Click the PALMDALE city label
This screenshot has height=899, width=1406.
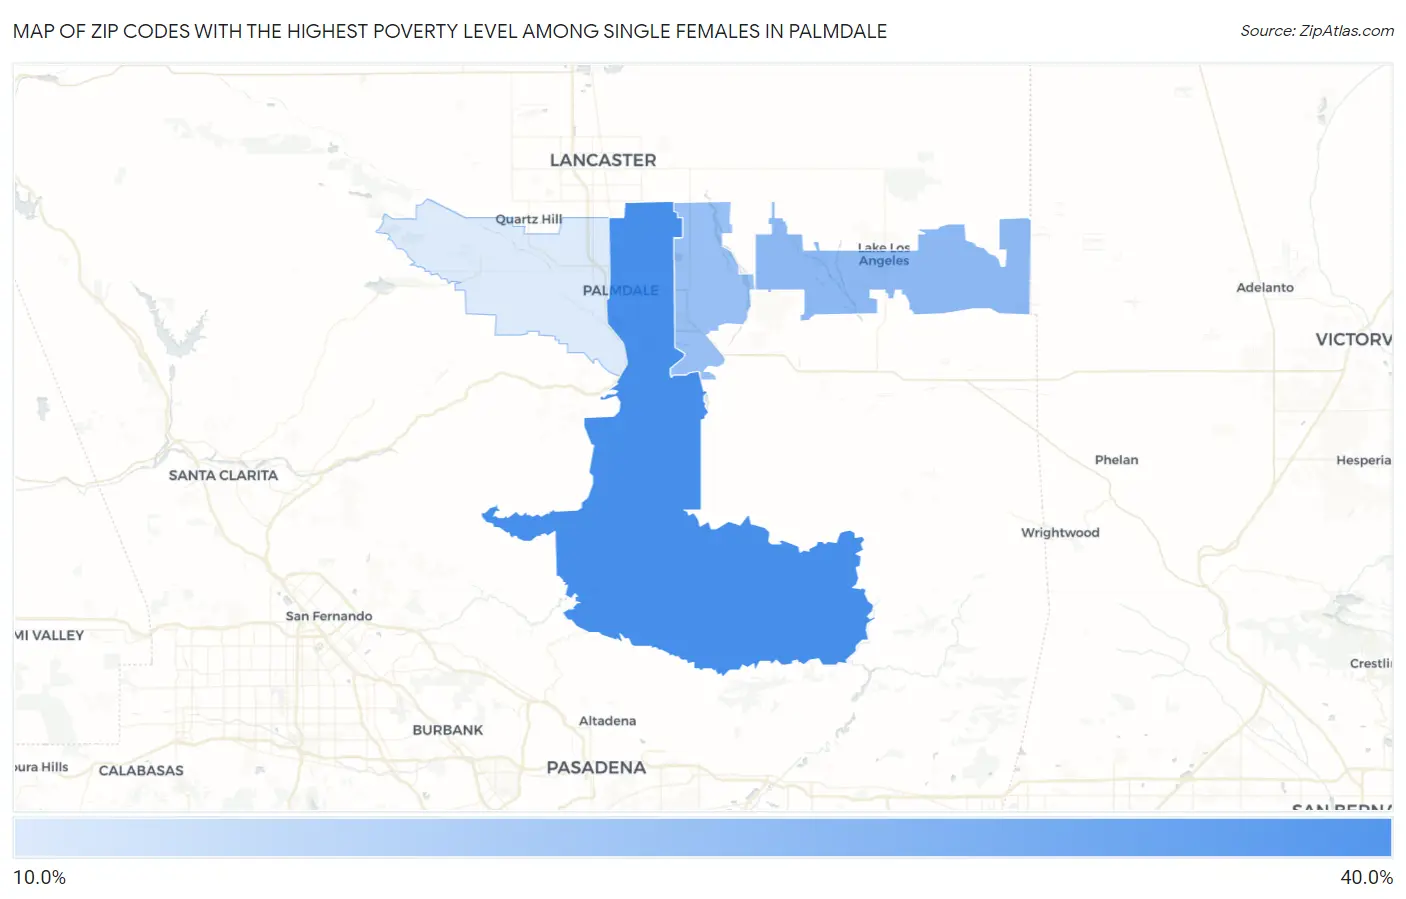click(621, 290)
